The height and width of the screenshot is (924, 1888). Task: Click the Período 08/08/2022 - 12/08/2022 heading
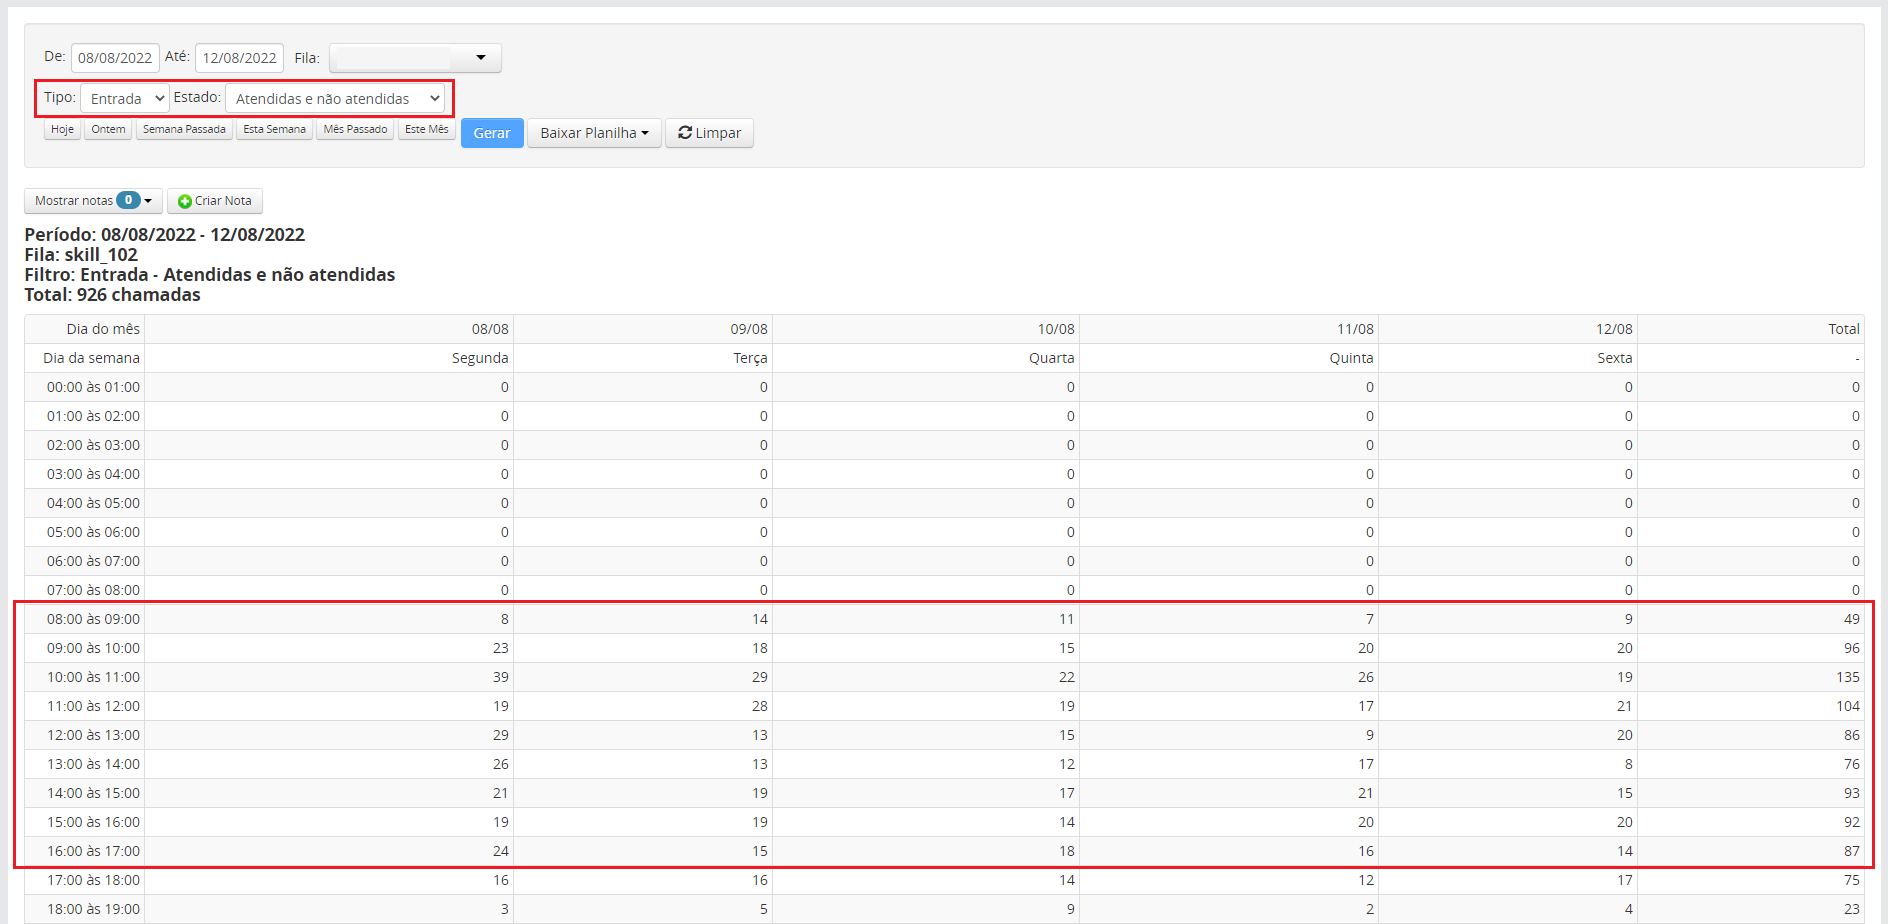click(164, 235)
